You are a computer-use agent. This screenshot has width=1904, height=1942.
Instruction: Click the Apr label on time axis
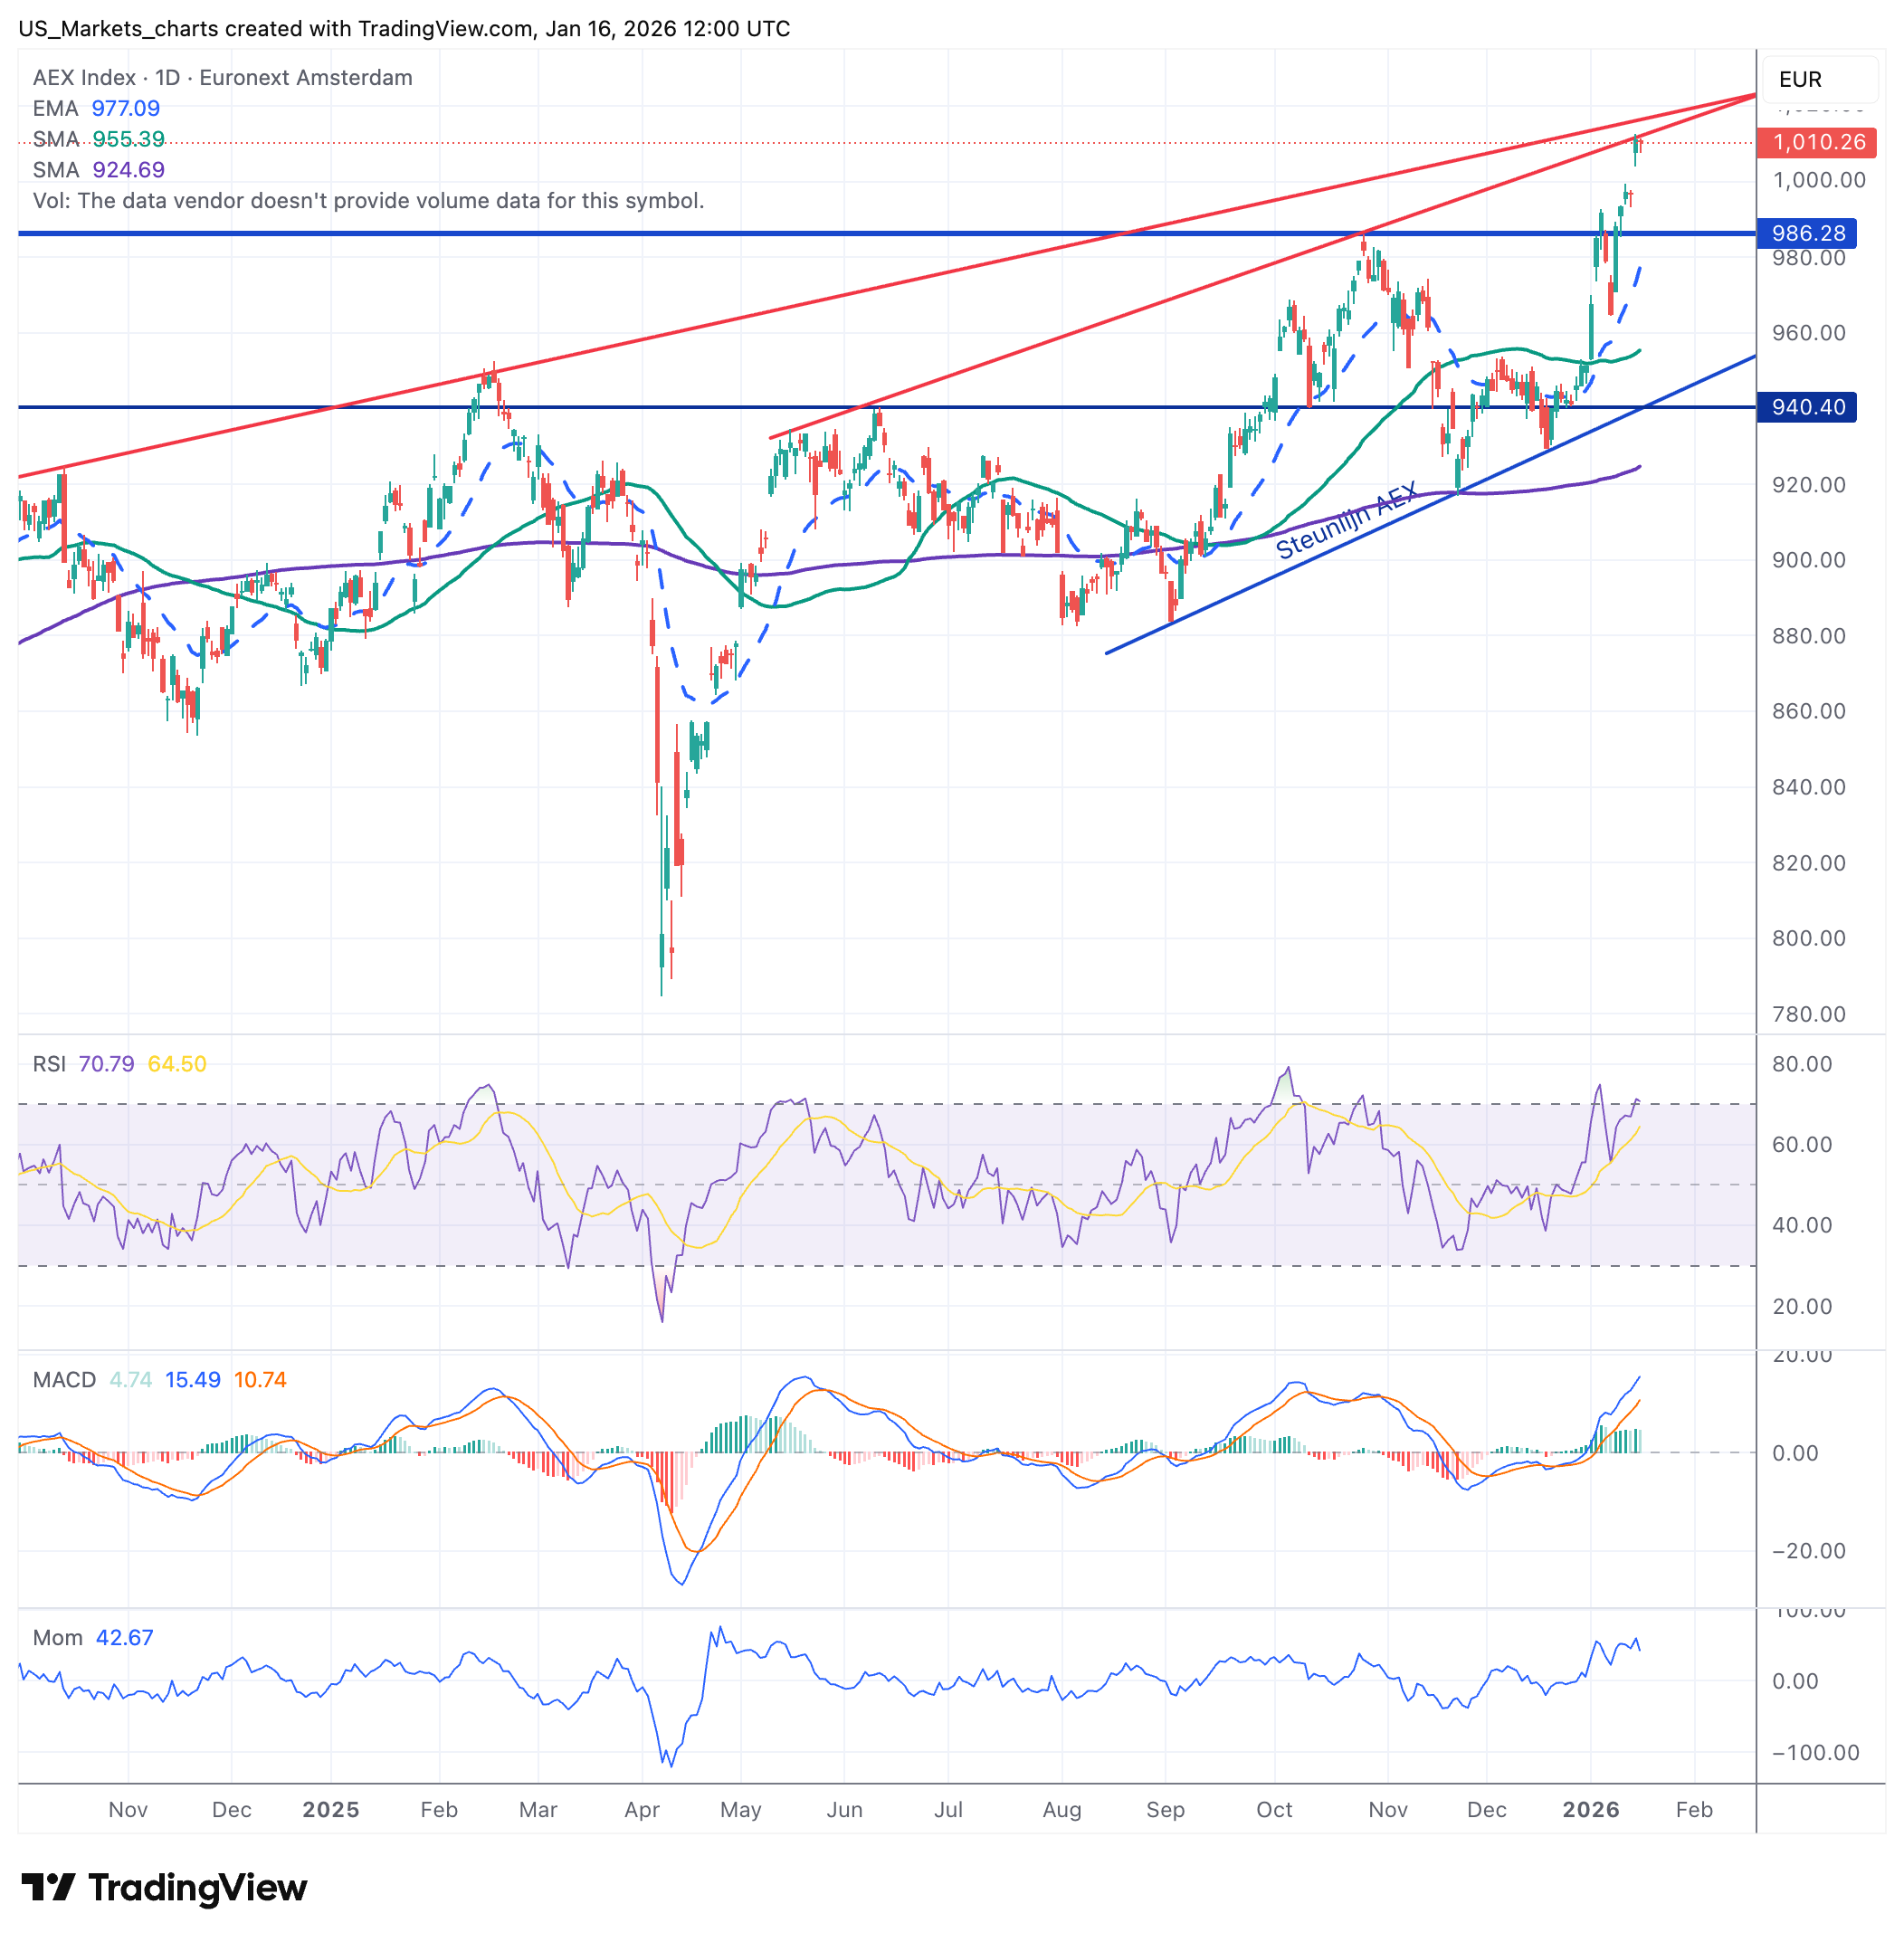click(641, 1810)
